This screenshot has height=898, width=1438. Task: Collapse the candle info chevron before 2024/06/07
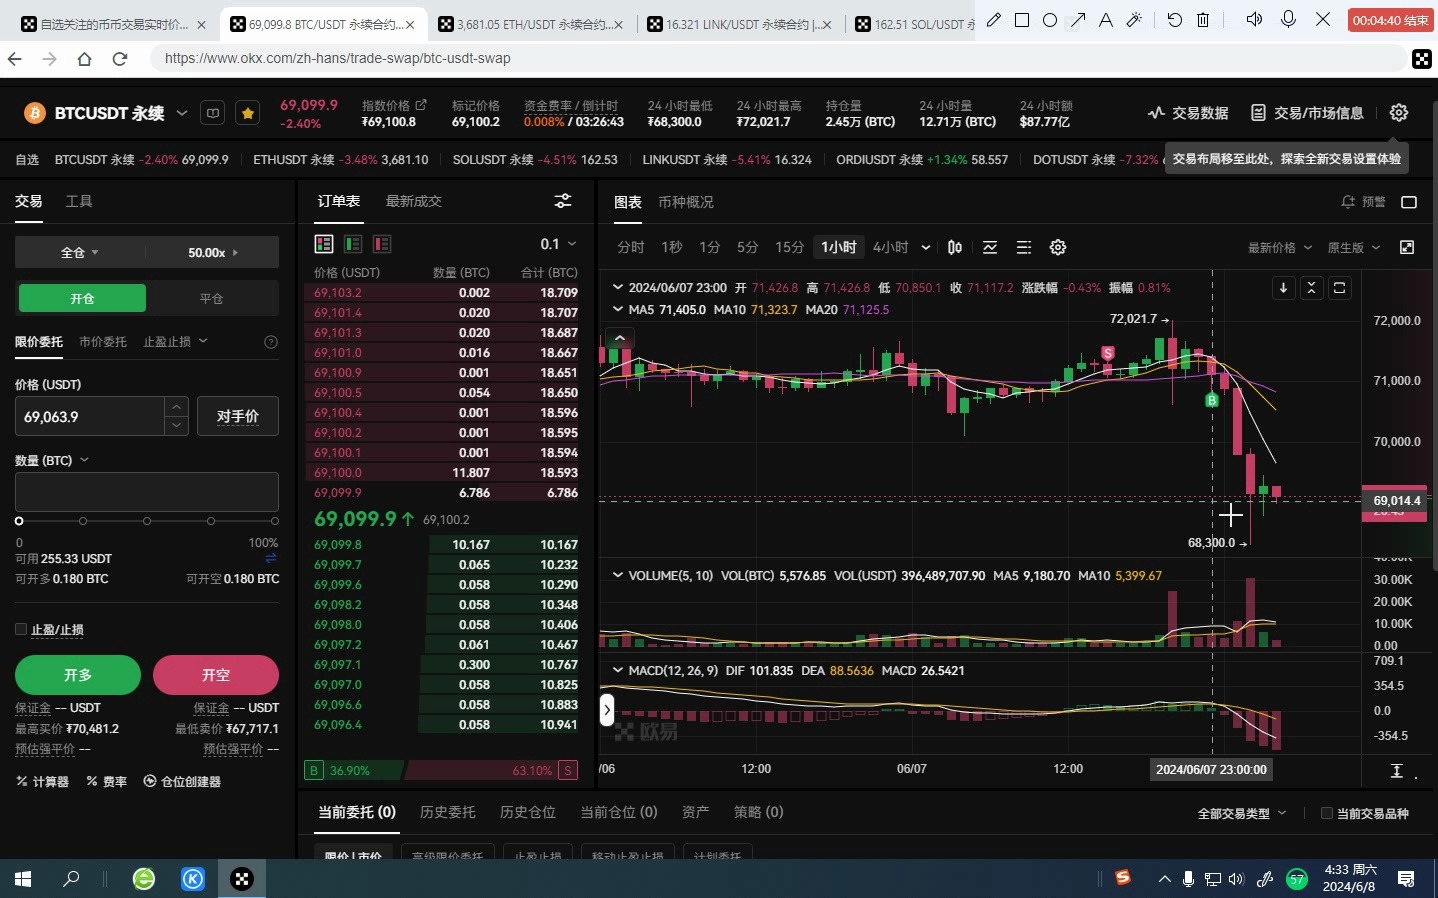tap(617, 287)
